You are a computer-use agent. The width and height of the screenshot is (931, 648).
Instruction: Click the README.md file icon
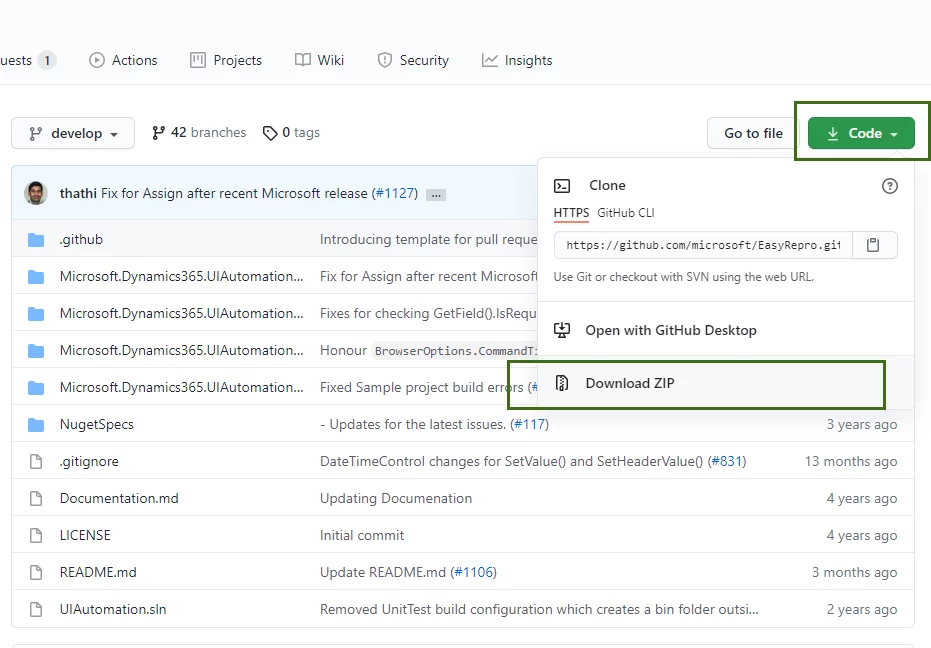point(36,572)
